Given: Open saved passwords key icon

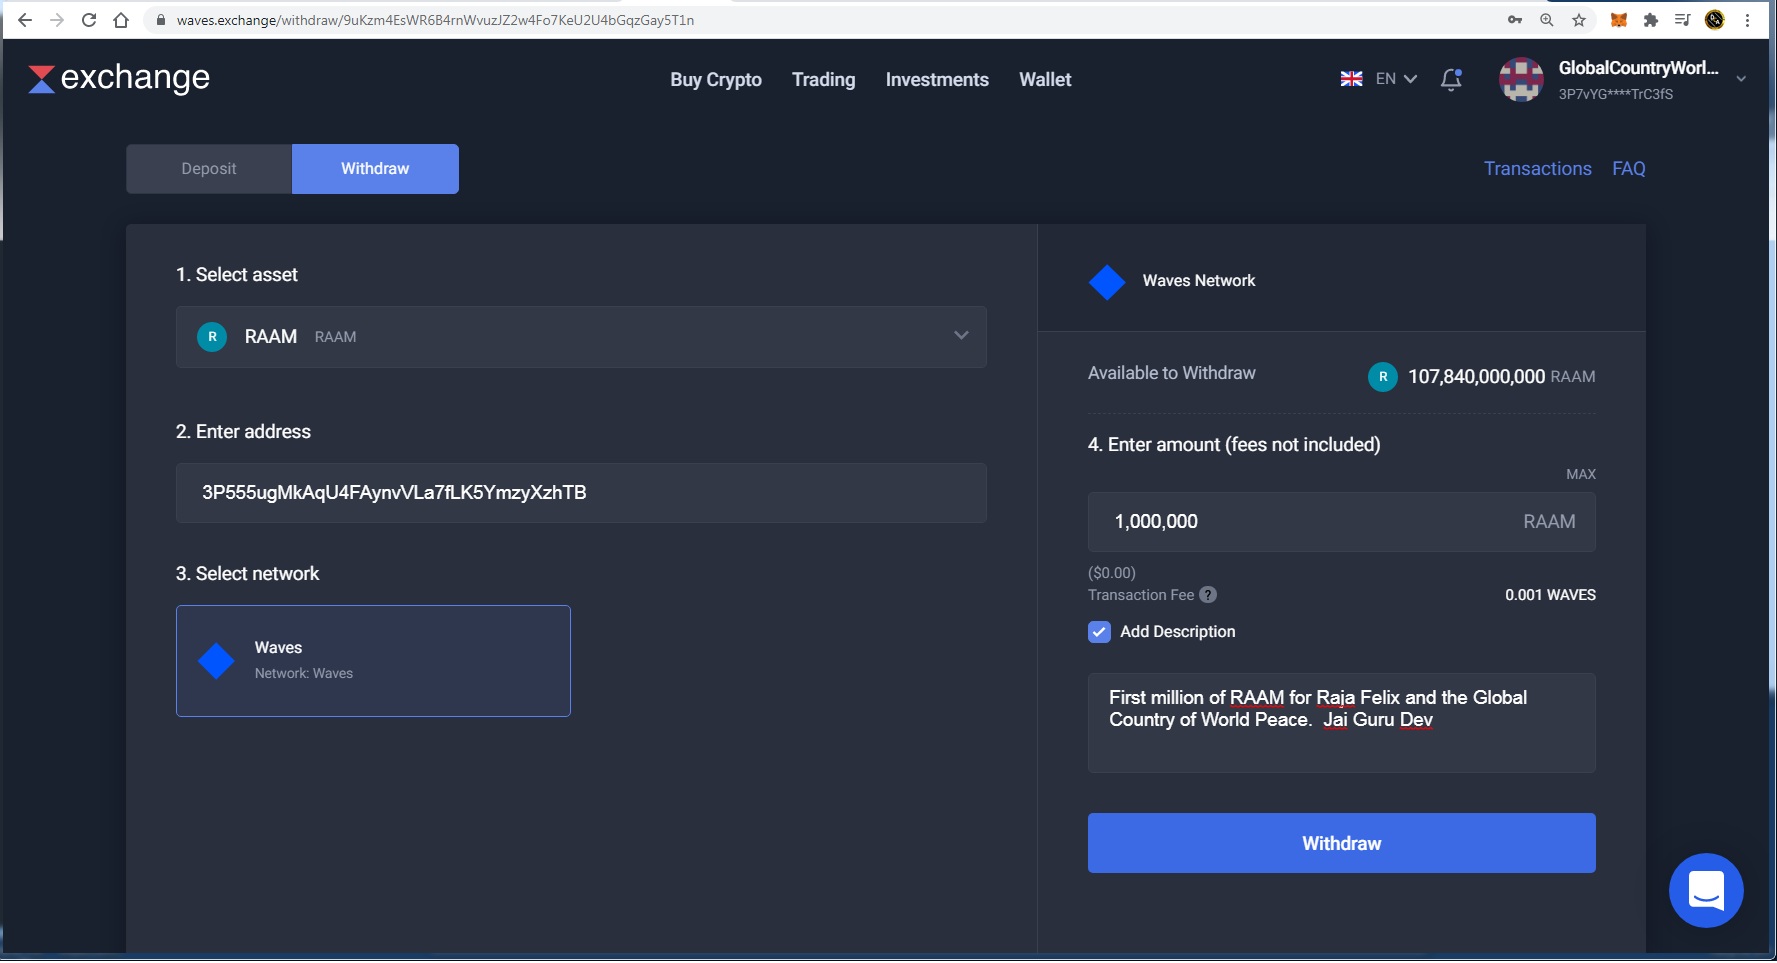Looking at the screenshot, I should 1515,20.
